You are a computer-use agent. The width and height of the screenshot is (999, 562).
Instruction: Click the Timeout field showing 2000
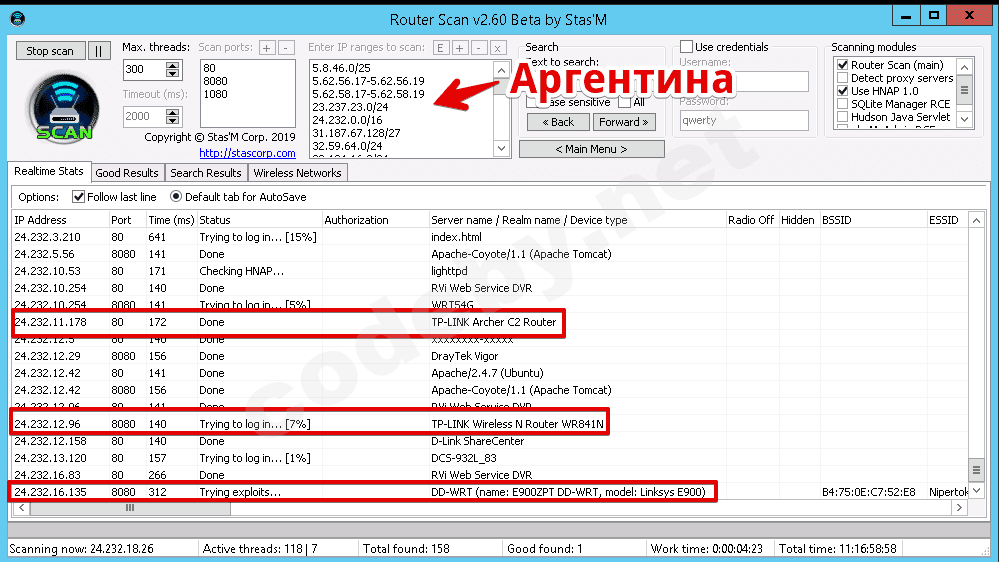tap(145, 117)
